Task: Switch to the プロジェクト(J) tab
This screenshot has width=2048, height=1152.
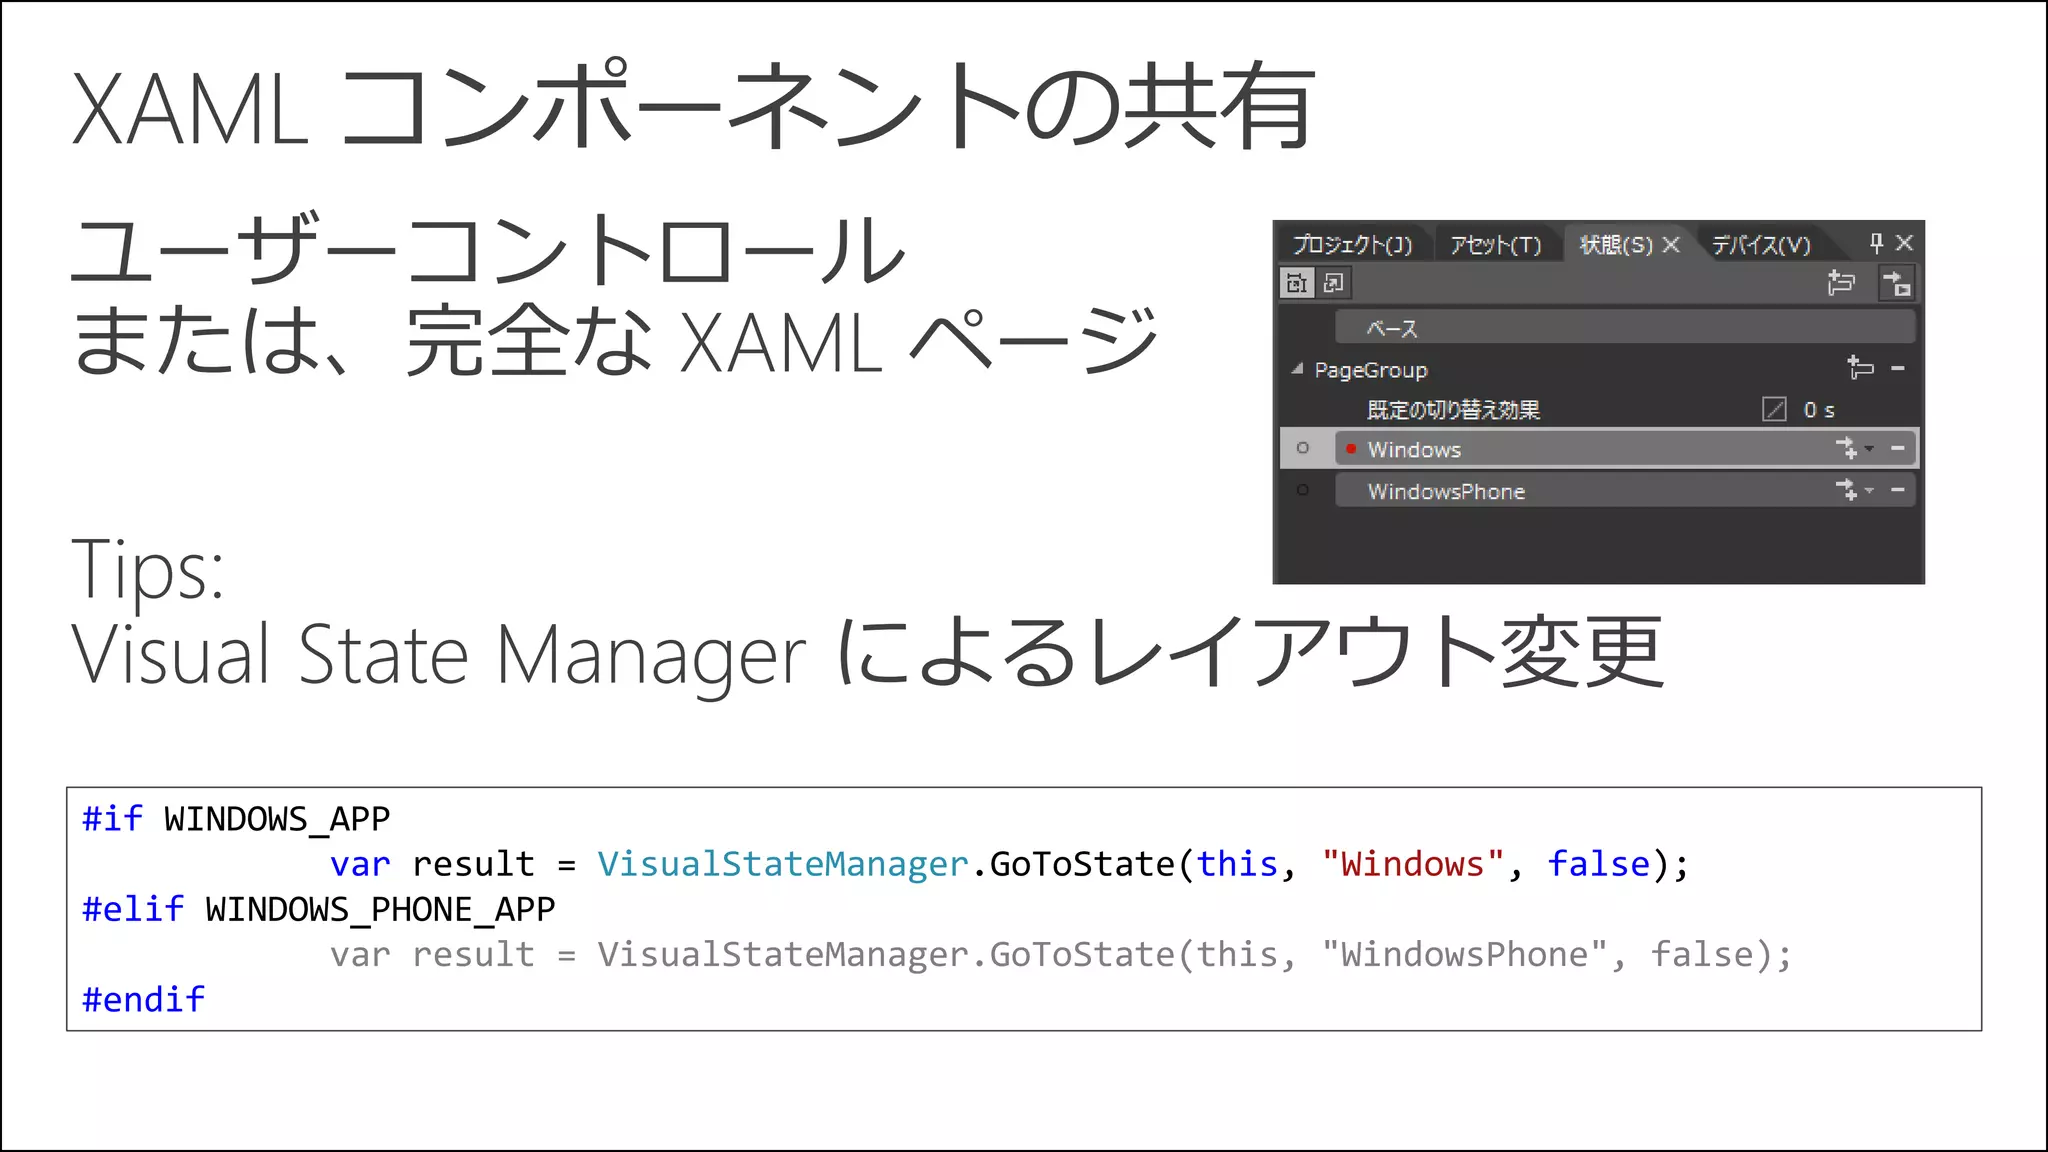Action: tap(1352, 245)
